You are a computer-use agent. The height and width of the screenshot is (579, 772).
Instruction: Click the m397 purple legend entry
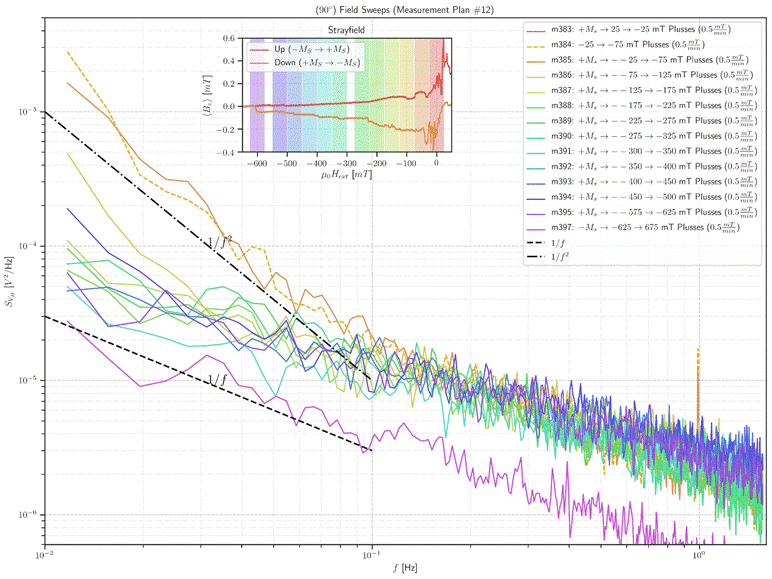(x=640, y=228)
